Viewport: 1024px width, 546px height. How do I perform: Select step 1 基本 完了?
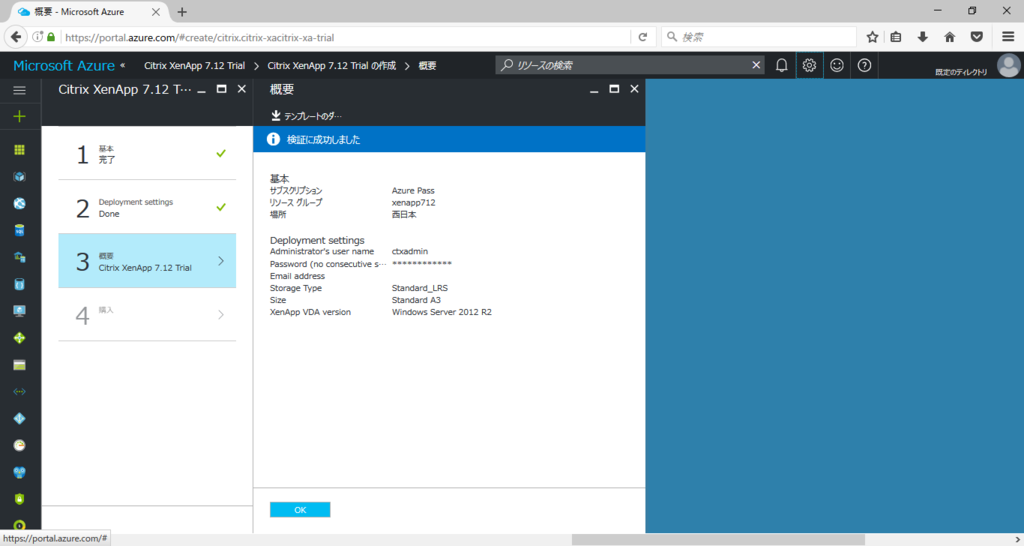tap(147, 153)
